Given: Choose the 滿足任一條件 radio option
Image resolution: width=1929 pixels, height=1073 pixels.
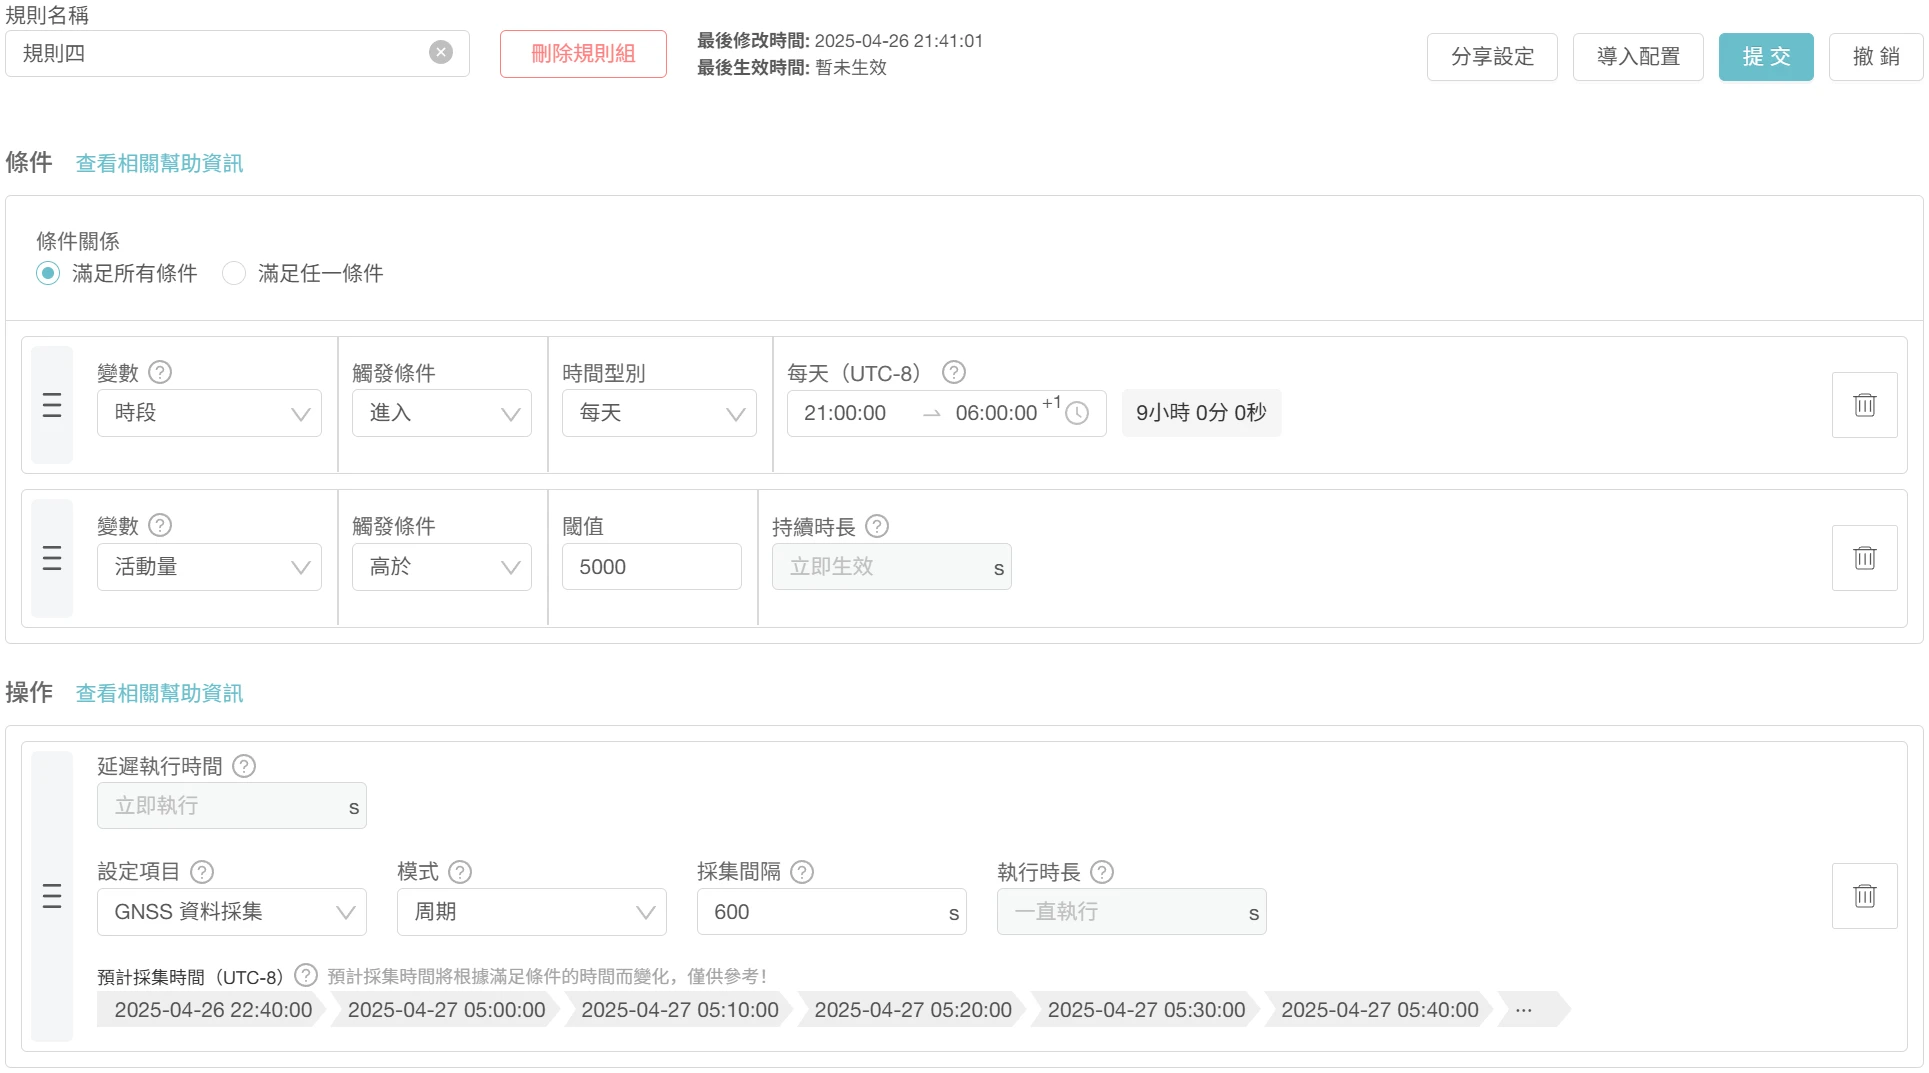Looking at the screenshot, I should (x=234, y=273).
